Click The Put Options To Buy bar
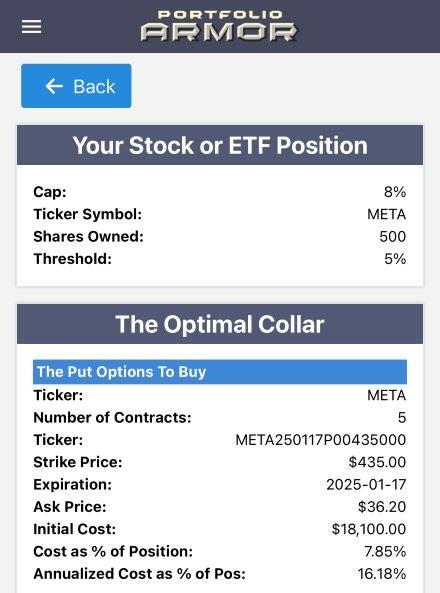Image resolution: width=440 pixels, height=593 pixels. pyautogui.click(x=220, y=372)
